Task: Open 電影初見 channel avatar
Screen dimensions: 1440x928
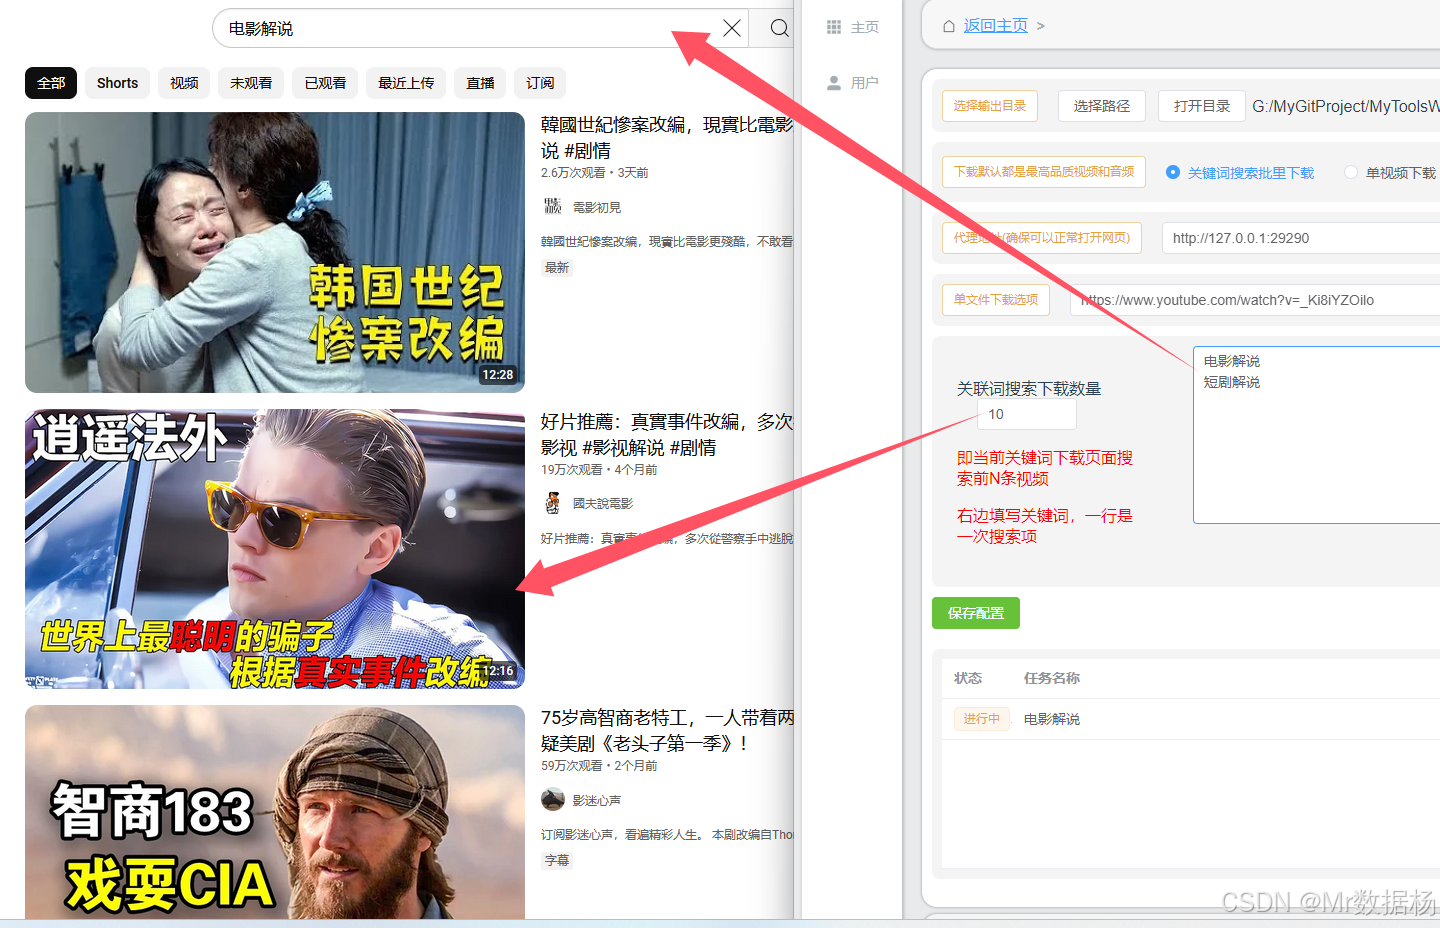Action: (x=552, y=206)
